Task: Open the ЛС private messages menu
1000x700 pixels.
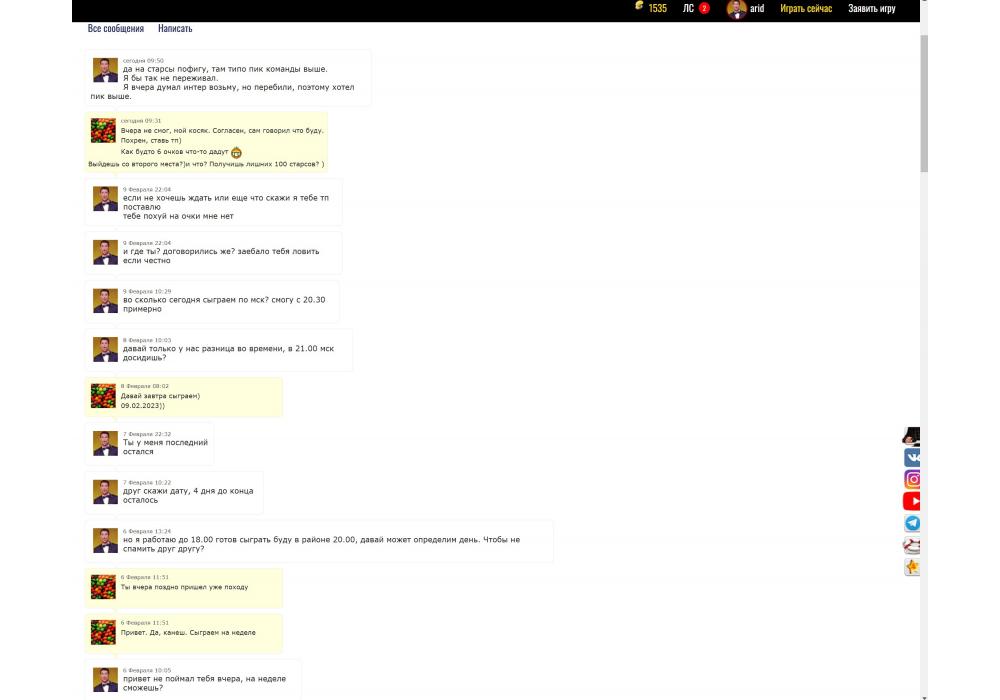Action: pos(688,9)
